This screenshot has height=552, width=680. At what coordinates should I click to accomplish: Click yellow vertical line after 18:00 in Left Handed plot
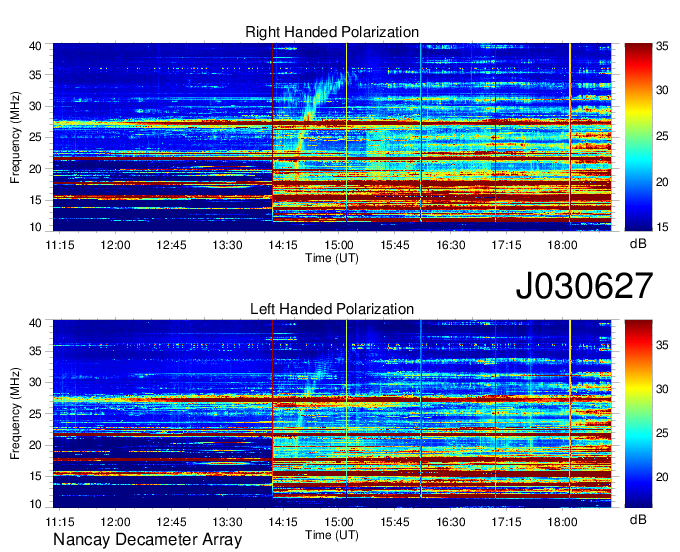[x=570, y=408]
